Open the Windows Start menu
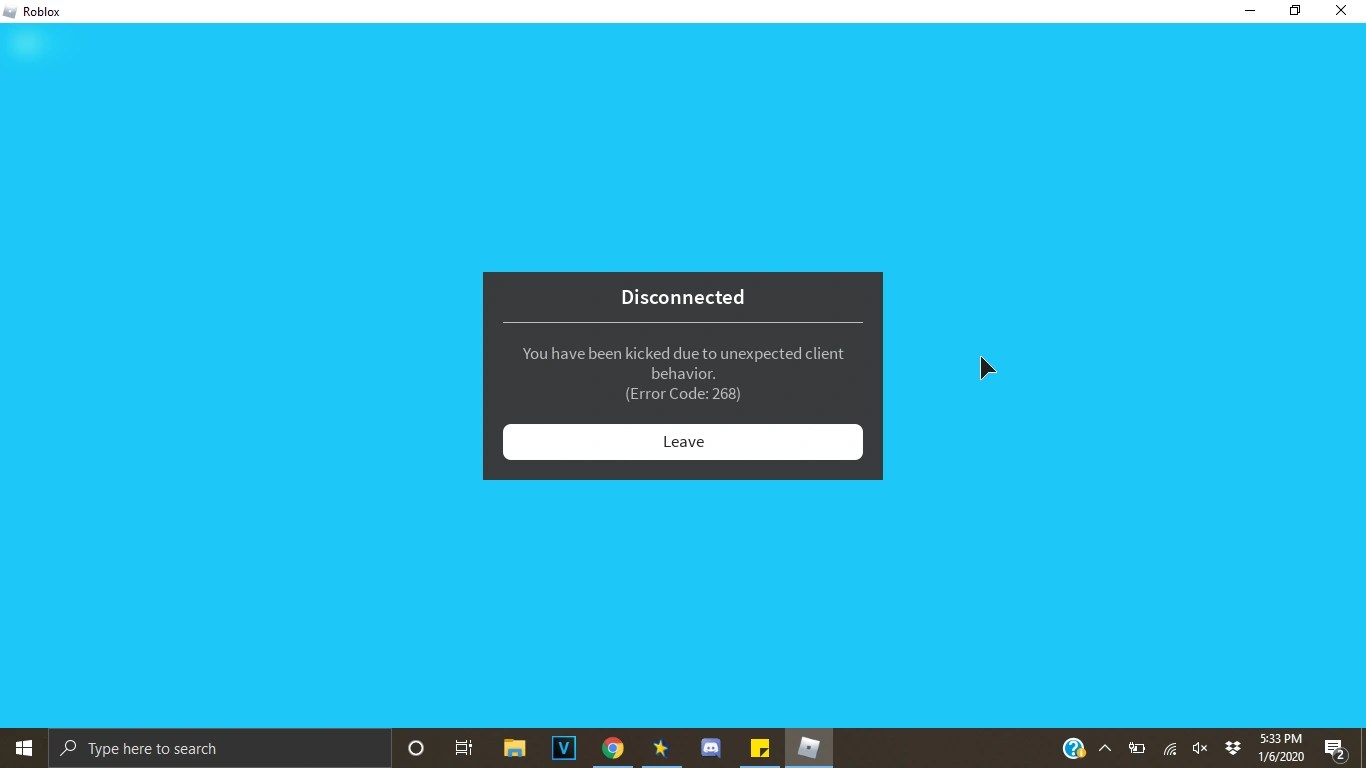 24,748
